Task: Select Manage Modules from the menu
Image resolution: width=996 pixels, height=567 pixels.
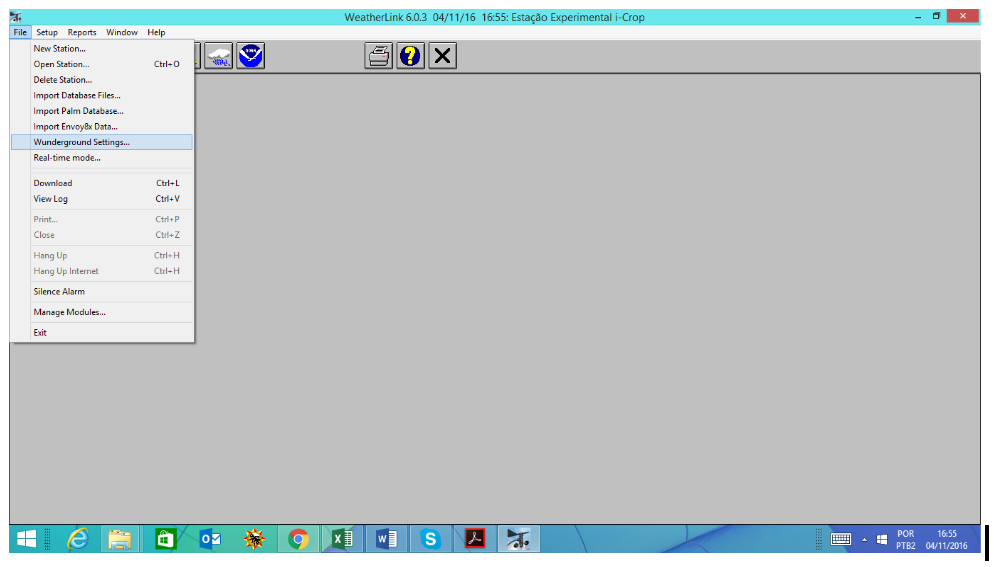Action: 69,312
